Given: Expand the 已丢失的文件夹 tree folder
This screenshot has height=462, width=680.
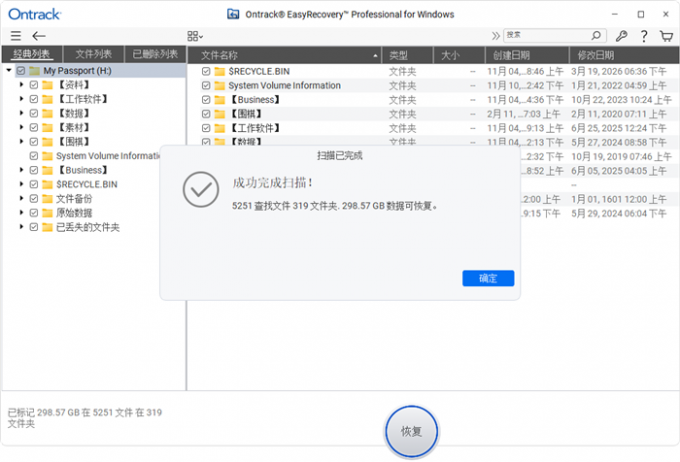Looking at the screenshot, I should pyautogui.click(x=21, y=227).
